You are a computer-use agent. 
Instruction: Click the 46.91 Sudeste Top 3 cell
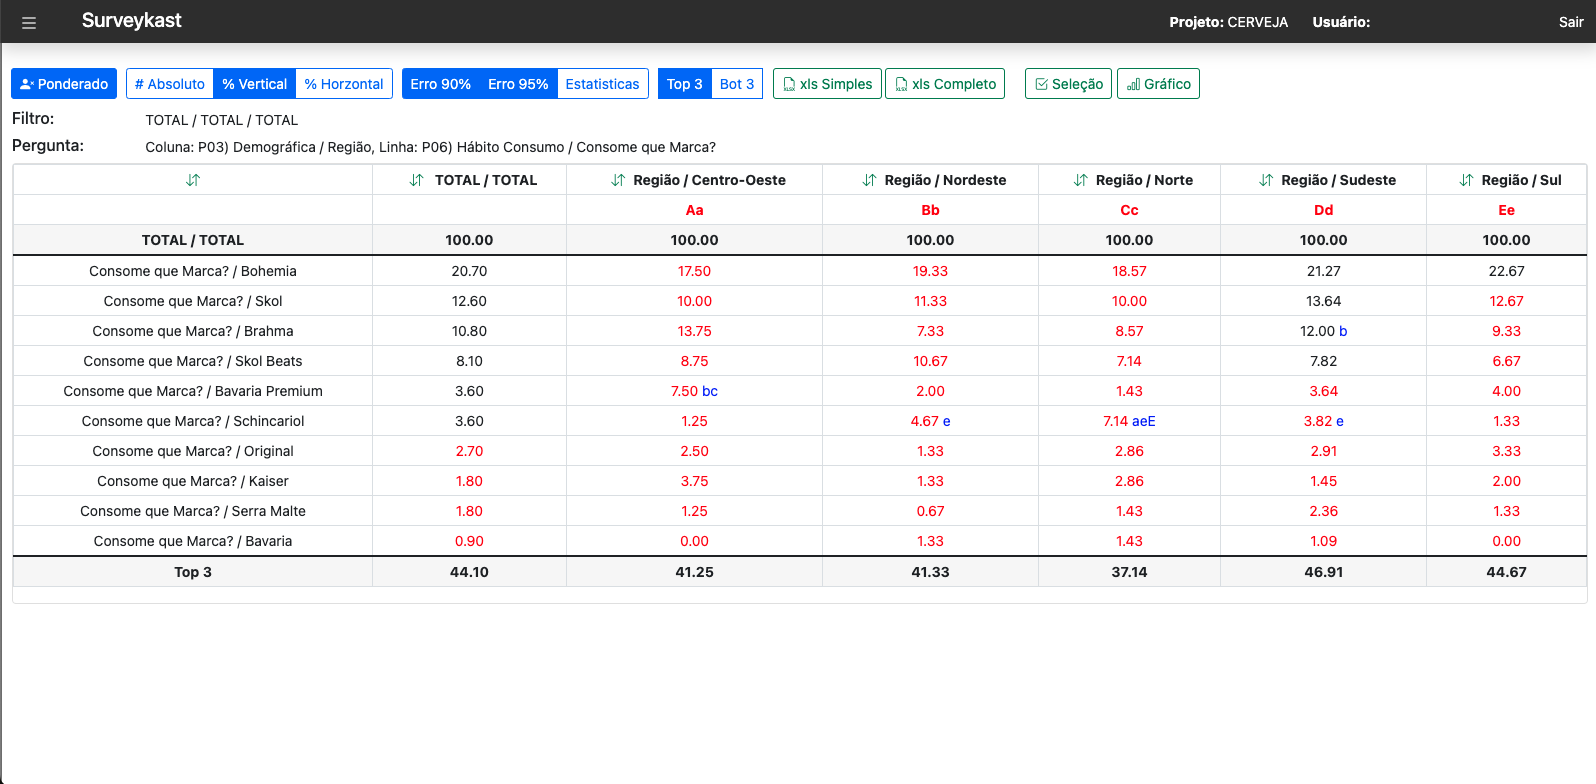tap(1323, 572)
